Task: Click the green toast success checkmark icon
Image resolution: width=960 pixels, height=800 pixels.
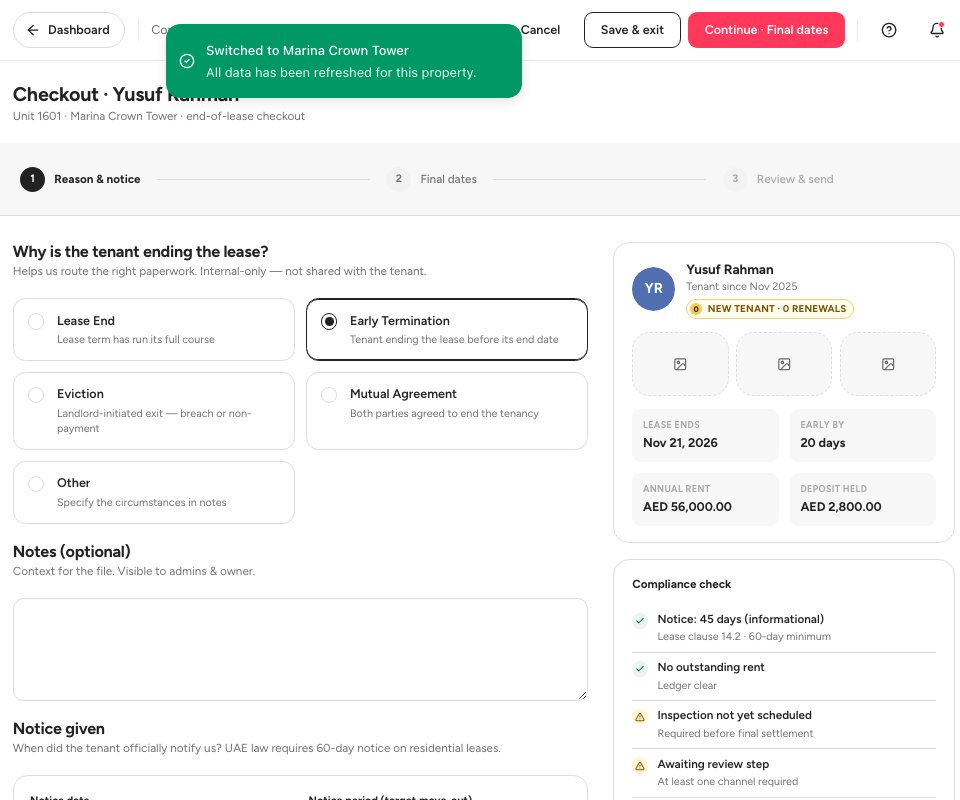Action: pos(187,61)
